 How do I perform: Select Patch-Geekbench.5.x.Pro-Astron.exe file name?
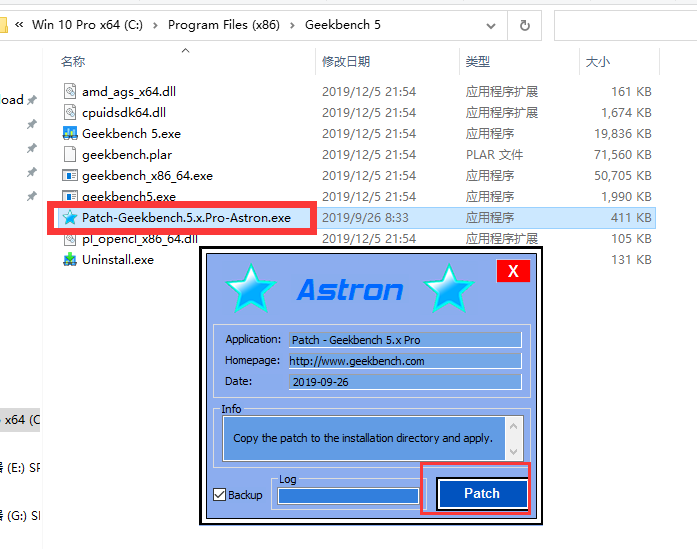click(186, 217)
